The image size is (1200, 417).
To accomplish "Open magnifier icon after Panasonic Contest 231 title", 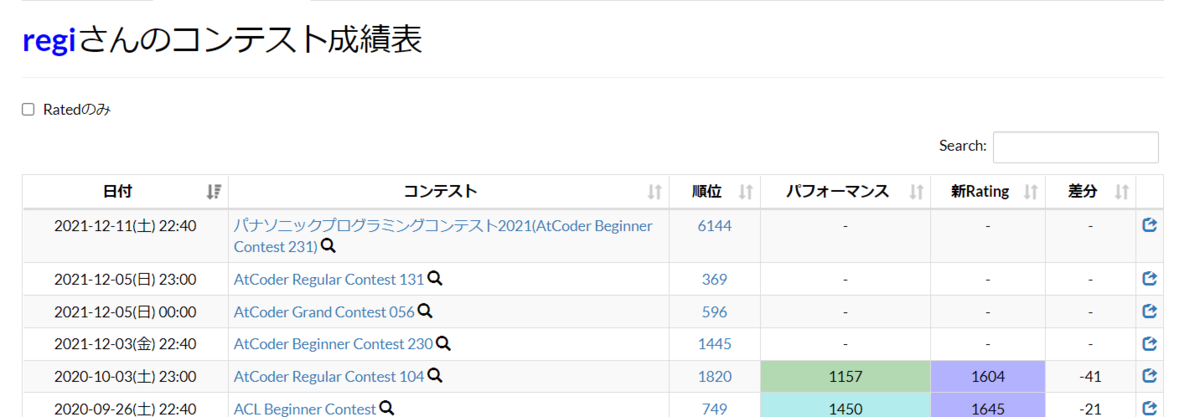I will 328,246.
